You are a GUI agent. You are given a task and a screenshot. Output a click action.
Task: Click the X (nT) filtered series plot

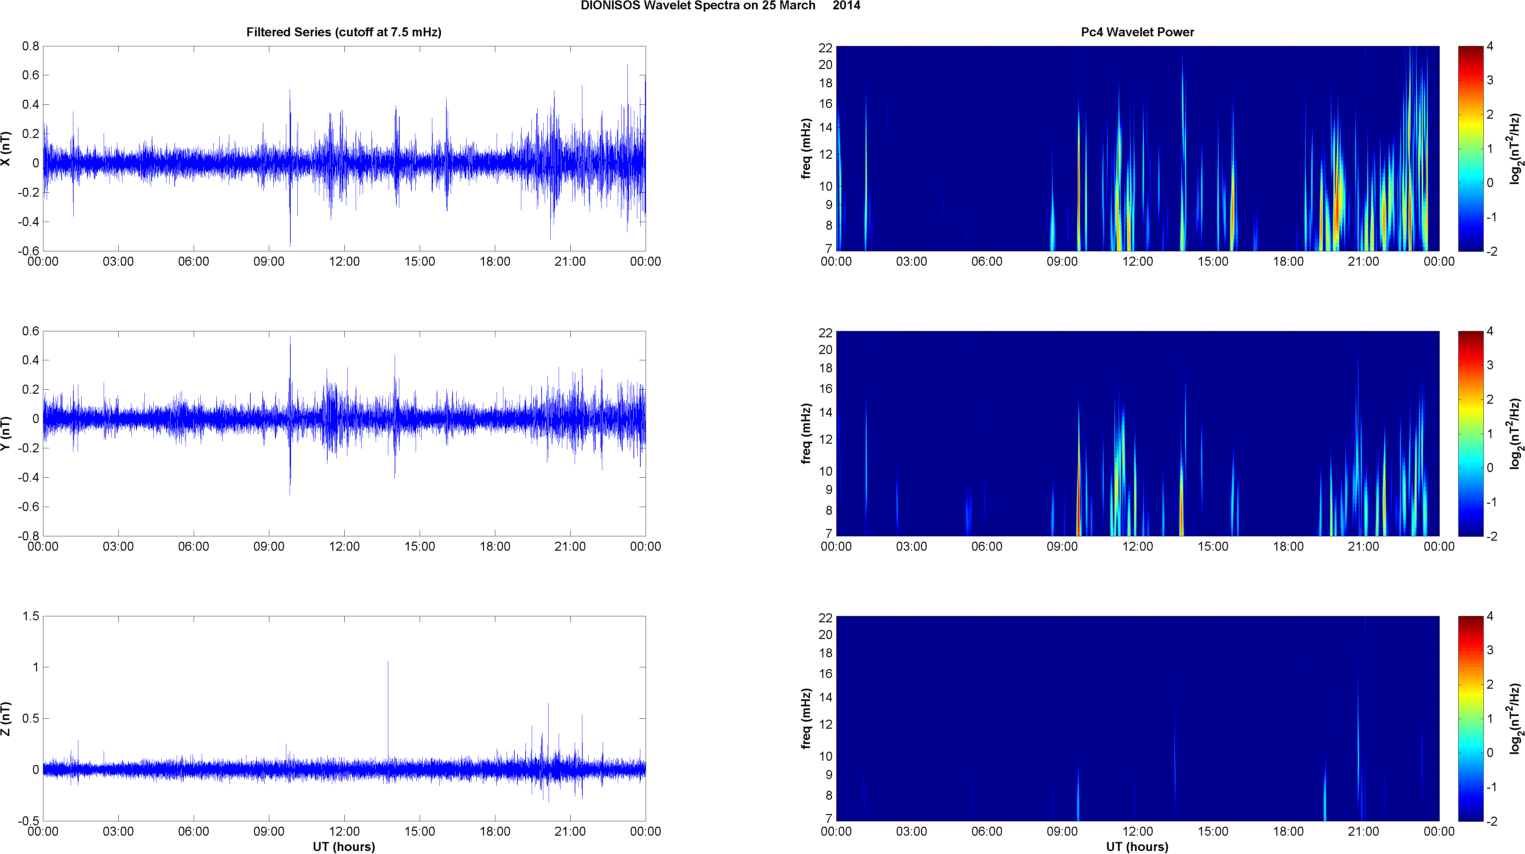[344, 149]
